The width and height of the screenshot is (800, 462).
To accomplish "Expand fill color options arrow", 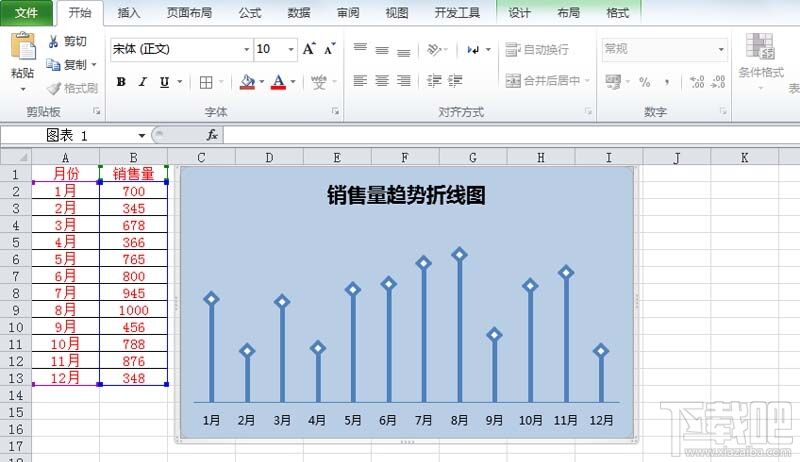I will tap(262, 82).
